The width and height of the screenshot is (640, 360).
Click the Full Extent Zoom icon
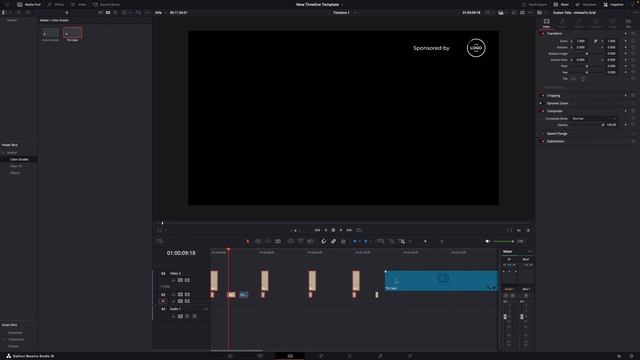[x=381, y=241]
